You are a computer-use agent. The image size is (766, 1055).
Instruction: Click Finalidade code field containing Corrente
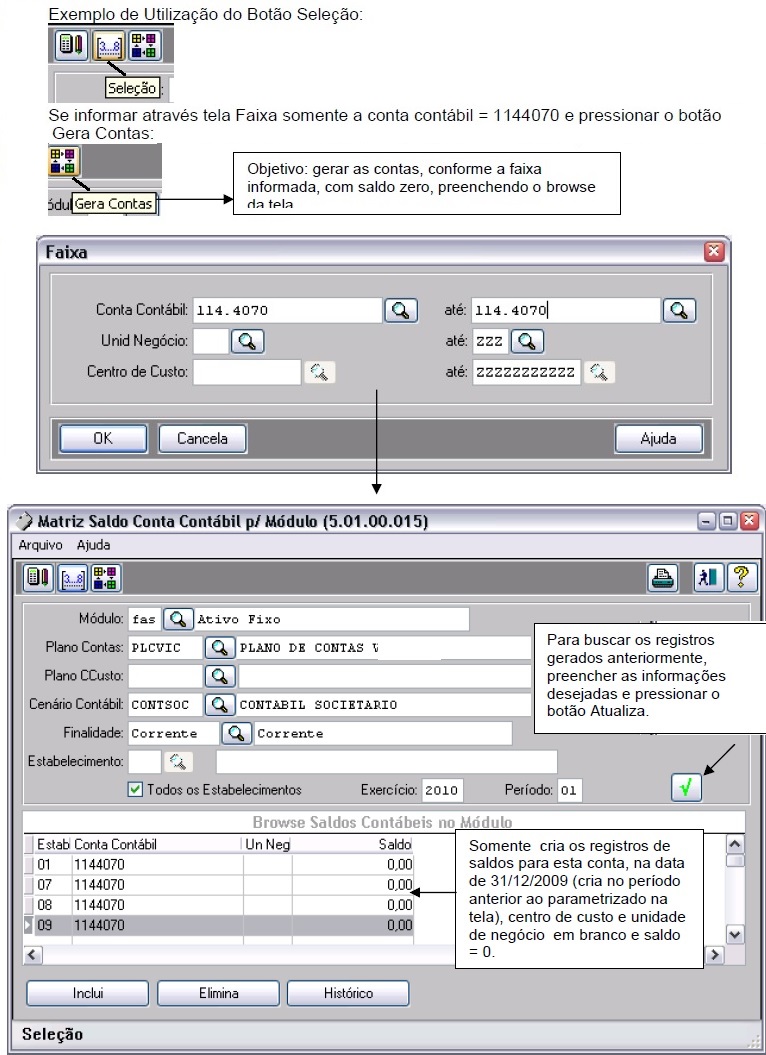pyautogui.click(x=174, y=733)
